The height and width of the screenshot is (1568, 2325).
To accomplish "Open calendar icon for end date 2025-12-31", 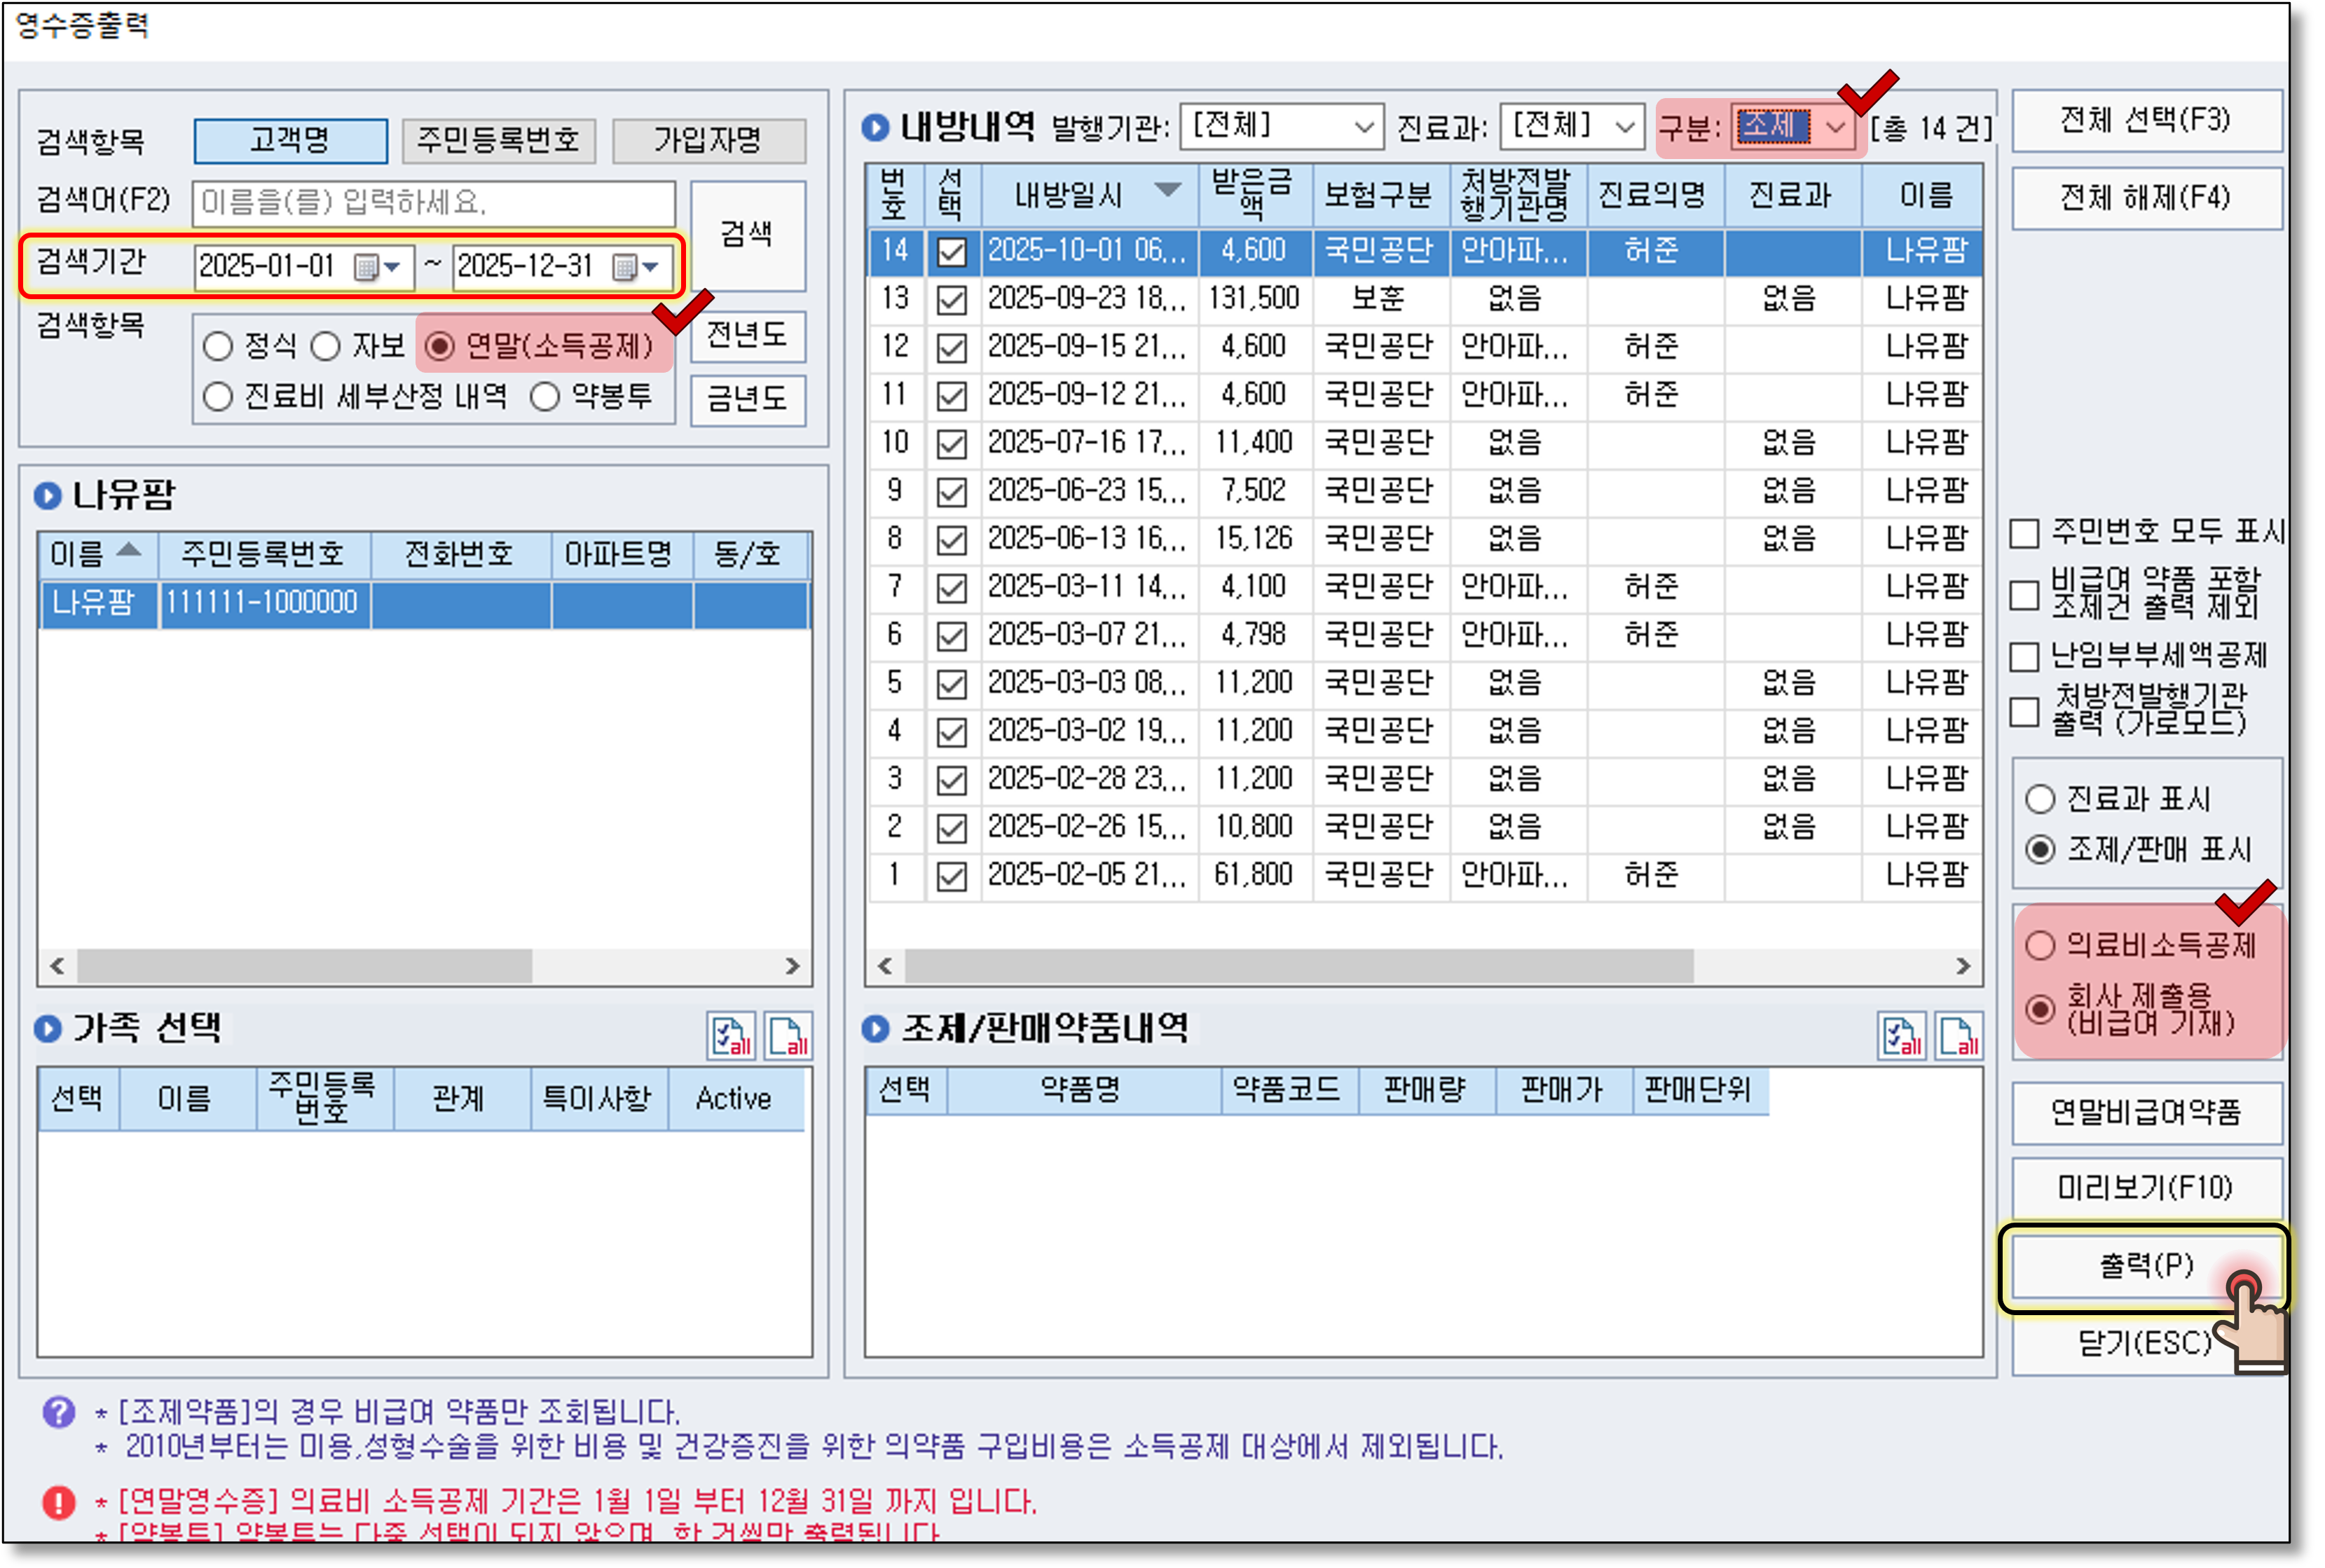I will point(625,267).
